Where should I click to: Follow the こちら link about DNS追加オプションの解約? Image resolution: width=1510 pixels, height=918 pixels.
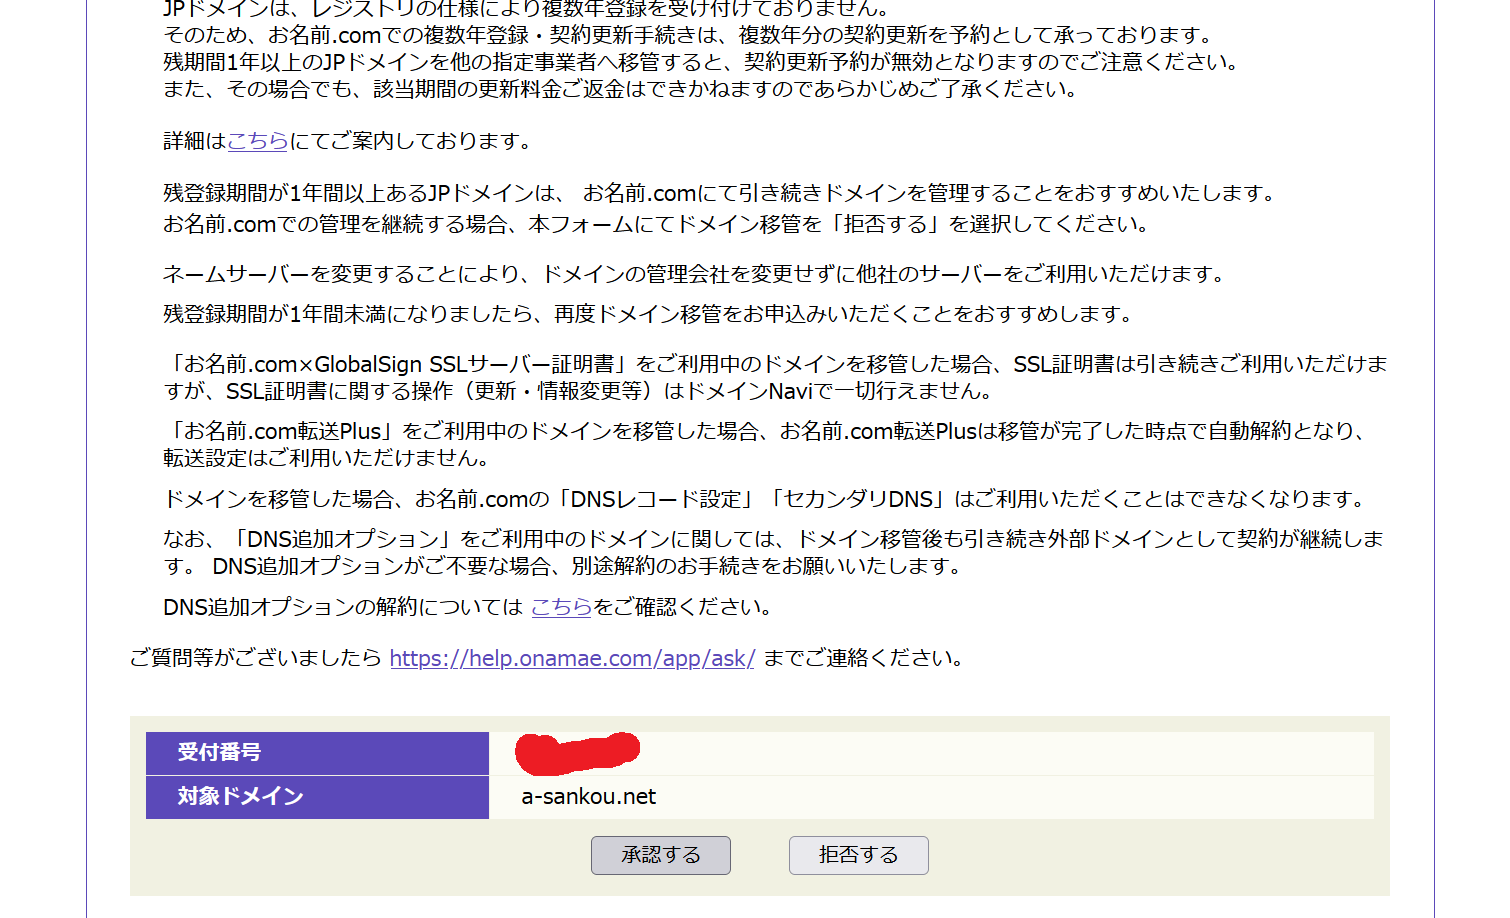coord(561,607)
